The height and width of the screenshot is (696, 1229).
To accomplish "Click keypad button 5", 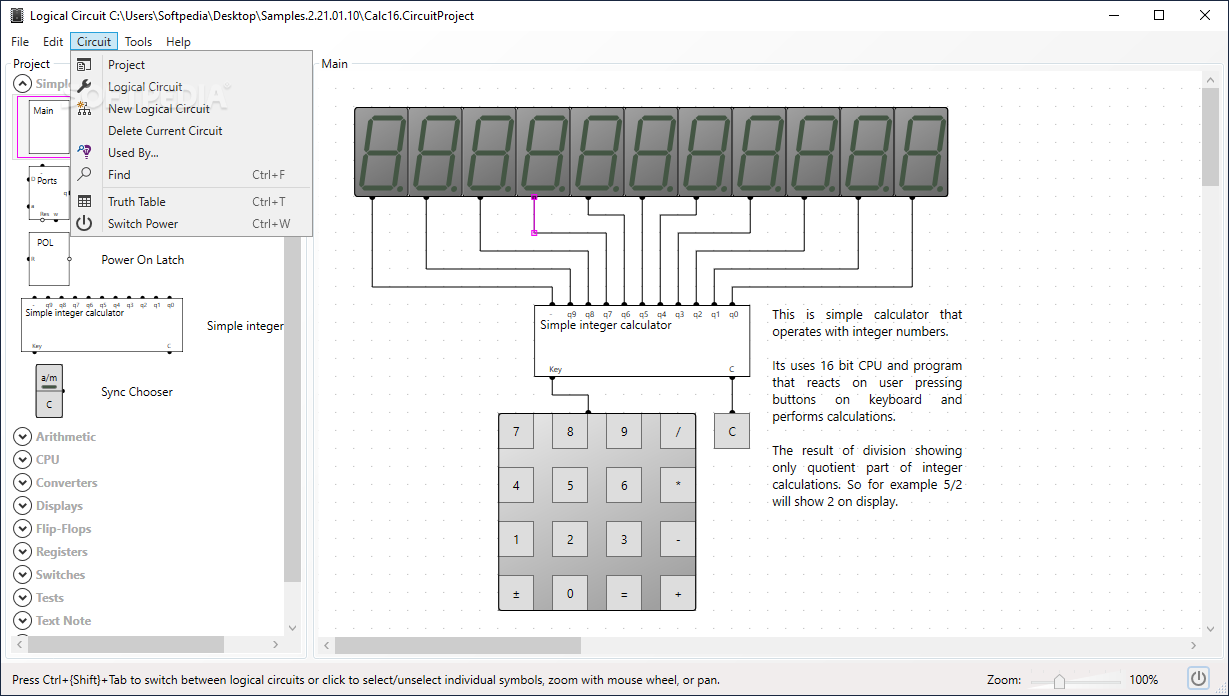I will 570,486.
